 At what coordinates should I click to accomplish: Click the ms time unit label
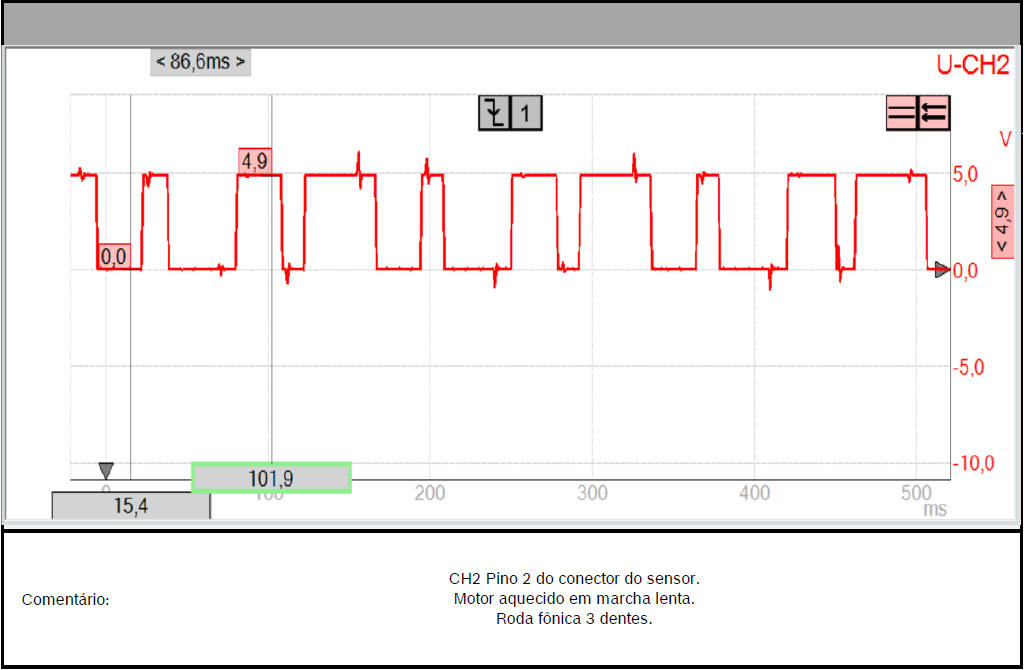934,509
